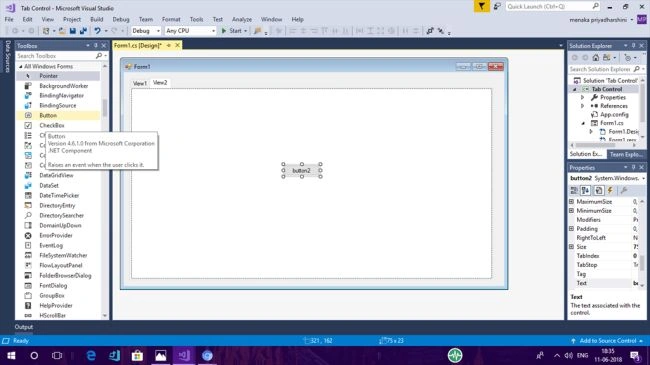Click the Save All toolbar icon
Screen dimensions: 650x365
click(83, 31)
